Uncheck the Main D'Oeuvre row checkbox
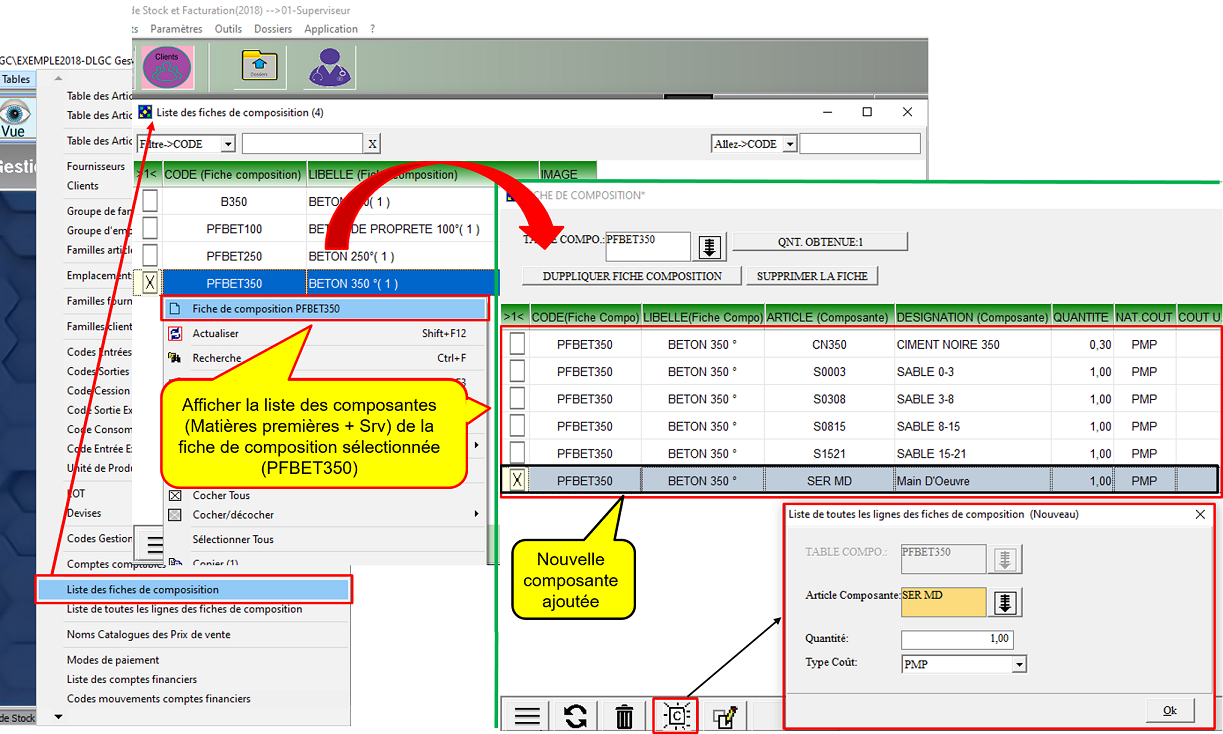1223x734 pixels. [x=516, y=481]
